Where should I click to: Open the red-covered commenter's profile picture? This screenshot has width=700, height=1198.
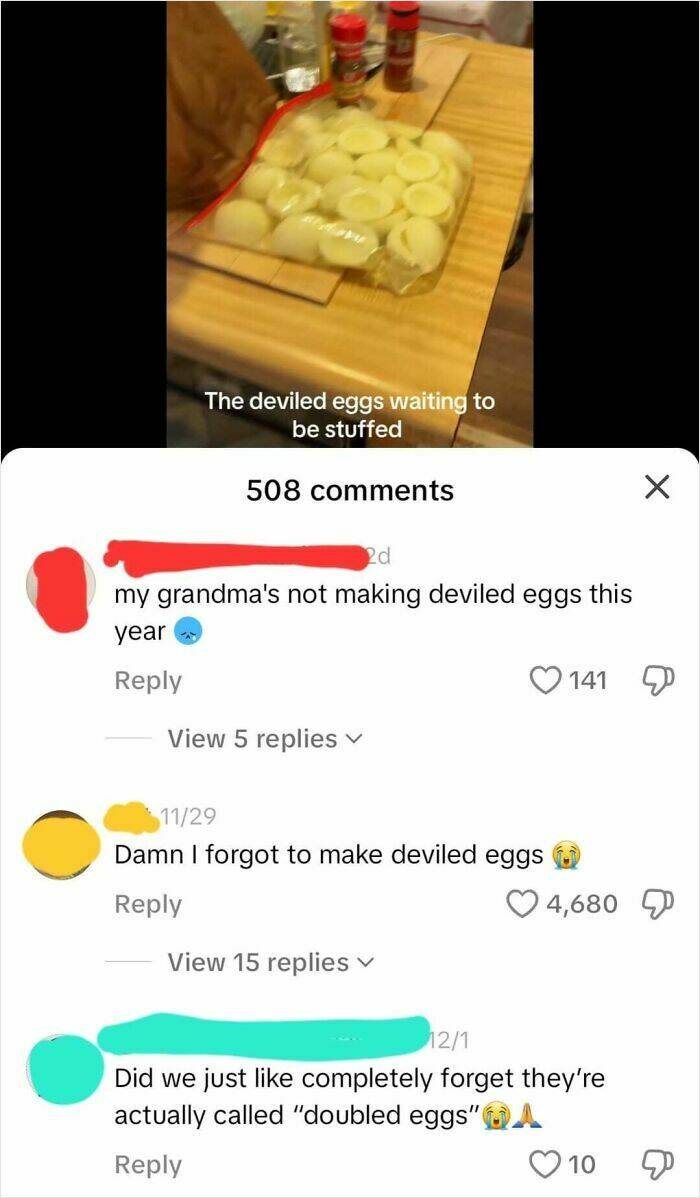pos(61,588)
